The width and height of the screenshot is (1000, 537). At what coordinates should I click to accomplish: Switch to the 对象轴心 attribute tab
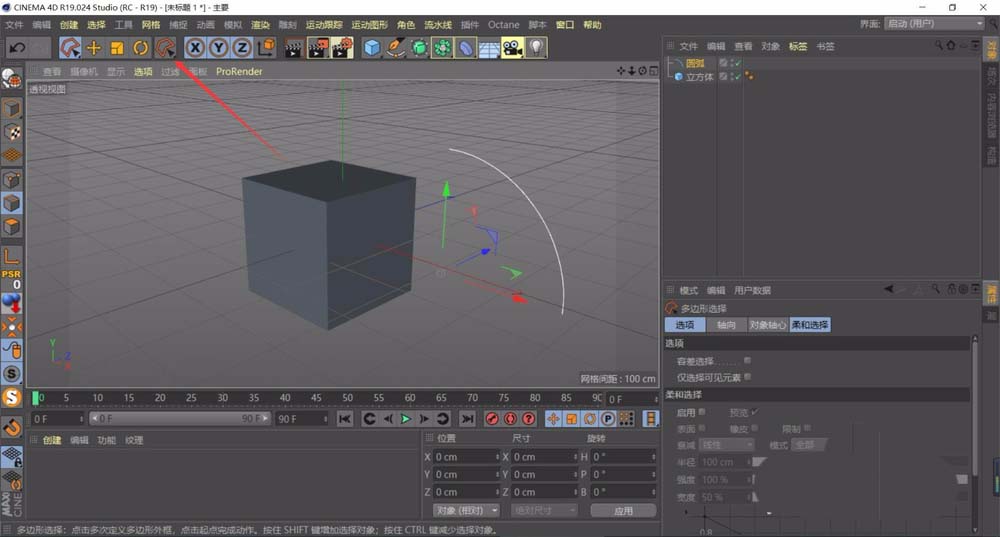coord(768,325)
